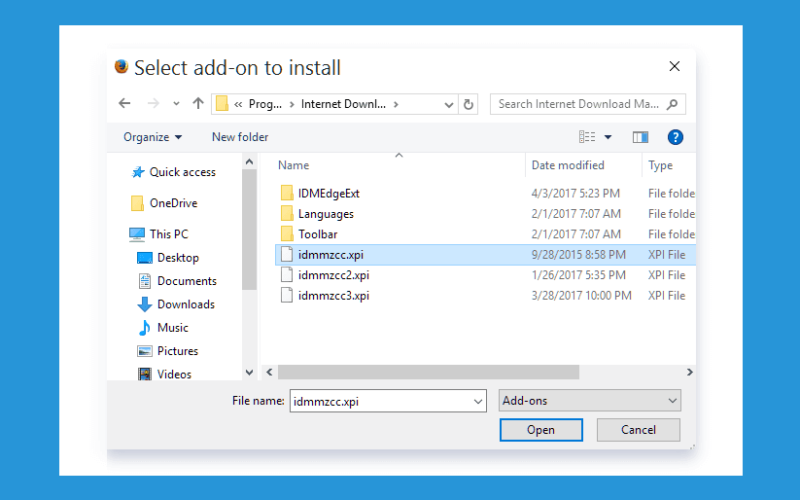
Task: Expand the File name history dropdown
Action: pos(478,402)
